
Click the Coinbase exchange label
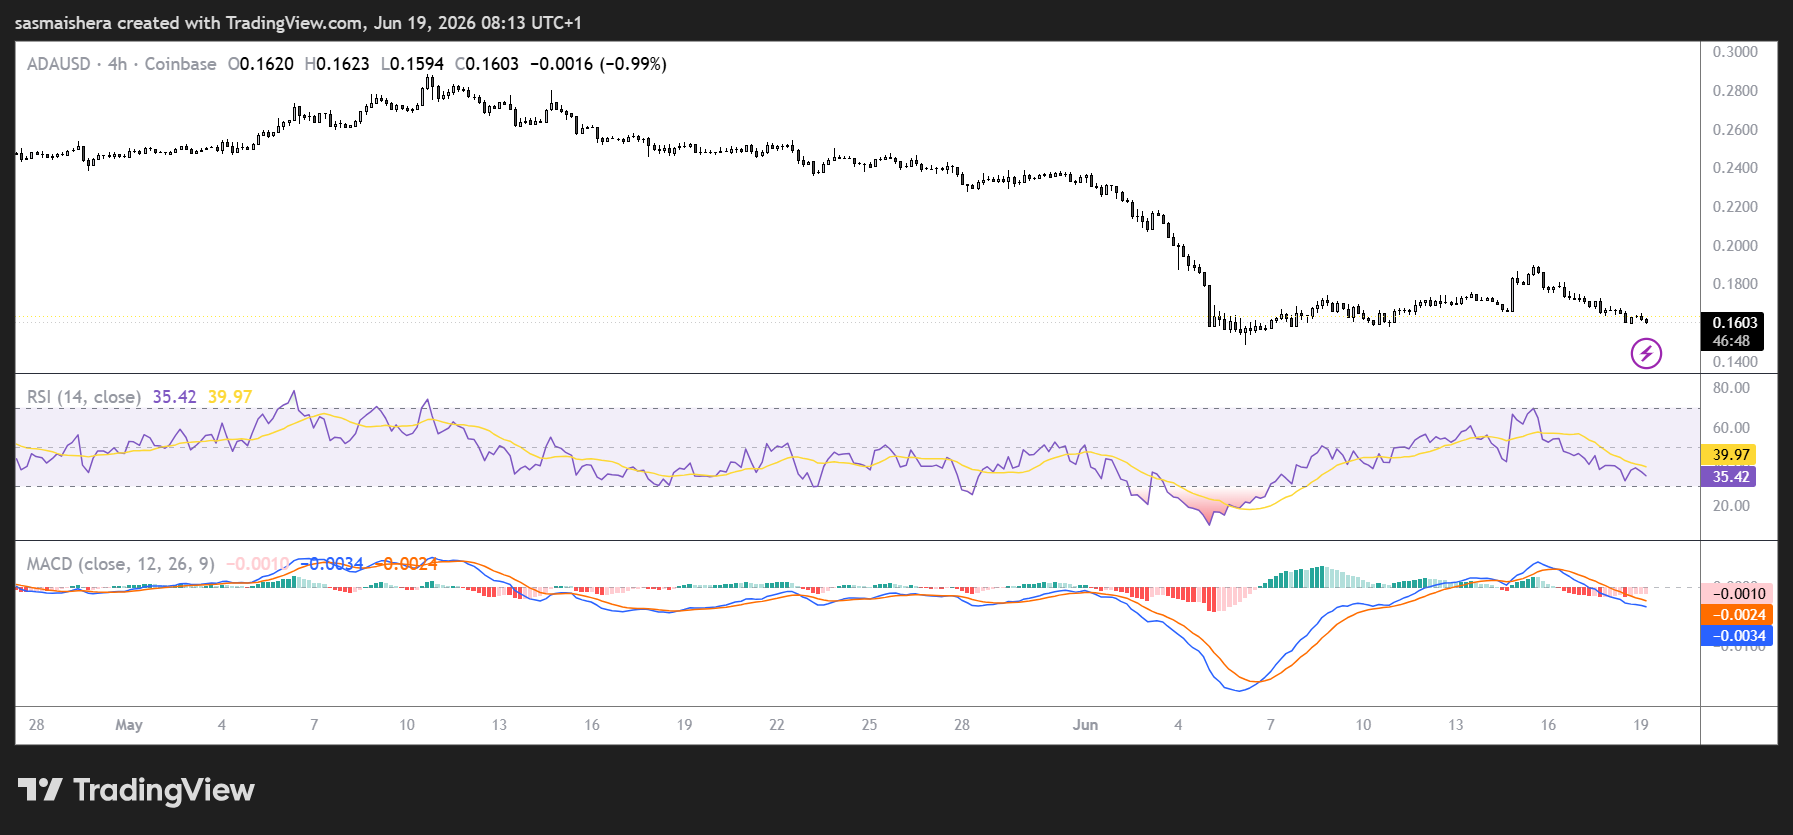tap(180, 64)
